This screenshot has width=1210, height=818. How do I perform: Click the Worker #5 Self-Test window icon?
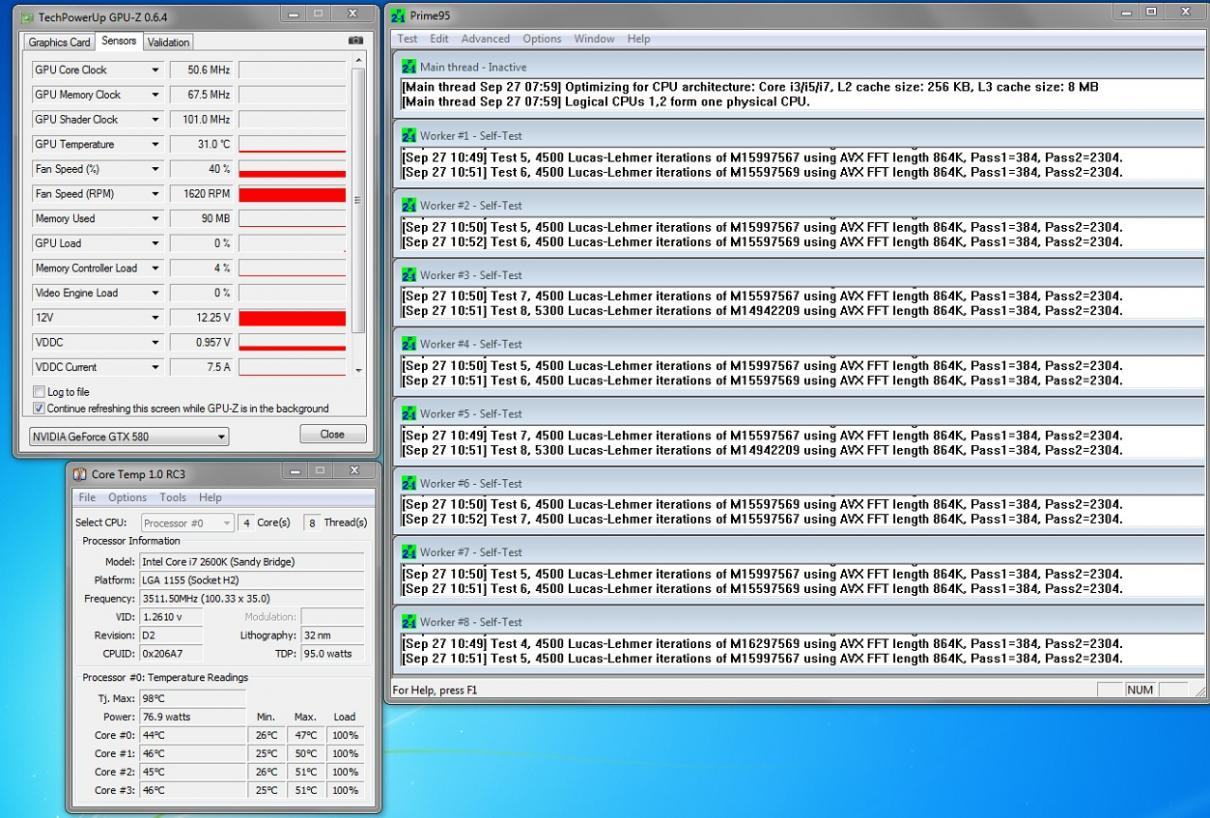tap(409, 414)
